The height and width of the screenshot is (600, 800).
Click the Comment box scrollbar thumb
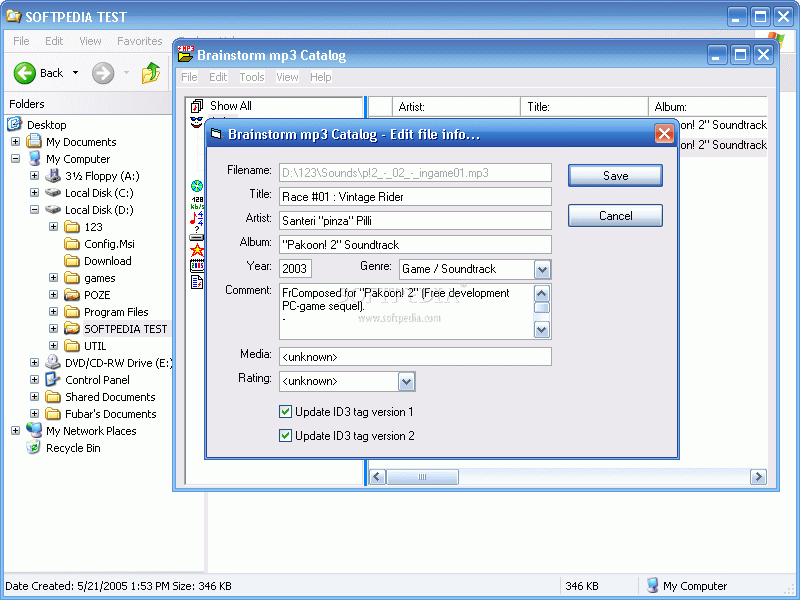(542, 308)
